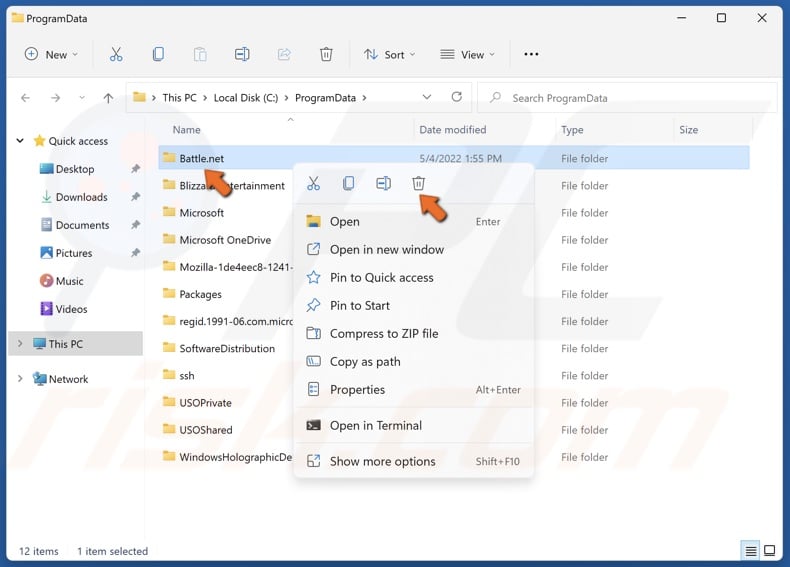
Task: Click the pin icon beside Desktop
Action: pos(135,169)
